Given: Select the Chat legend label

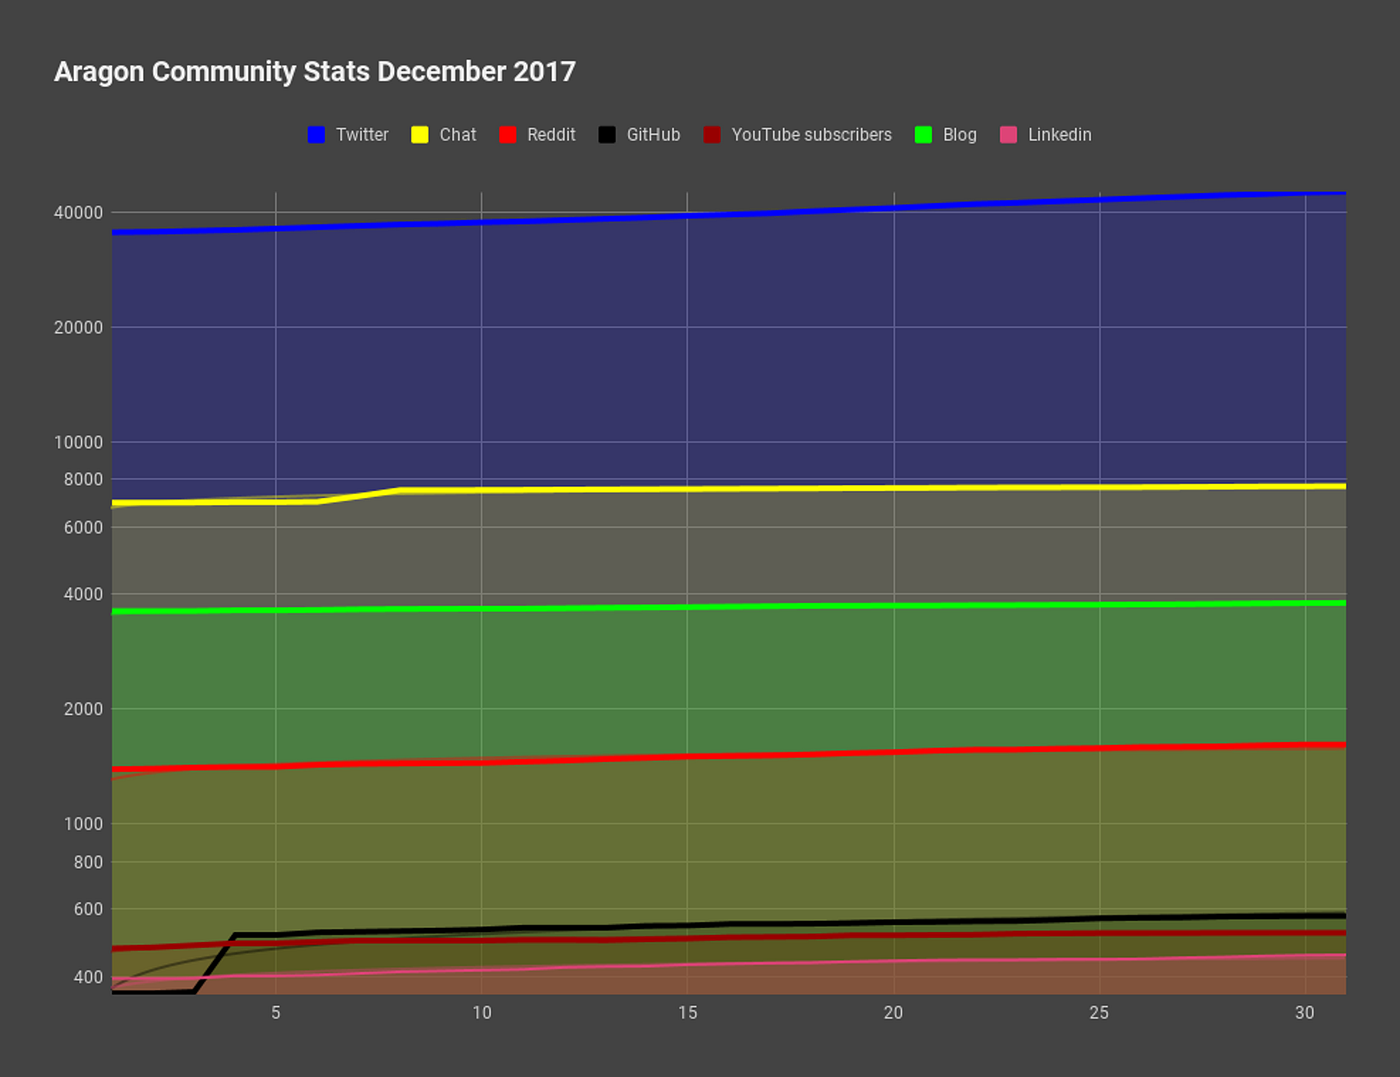Looking at the screenshot, I should pos(458,135).
